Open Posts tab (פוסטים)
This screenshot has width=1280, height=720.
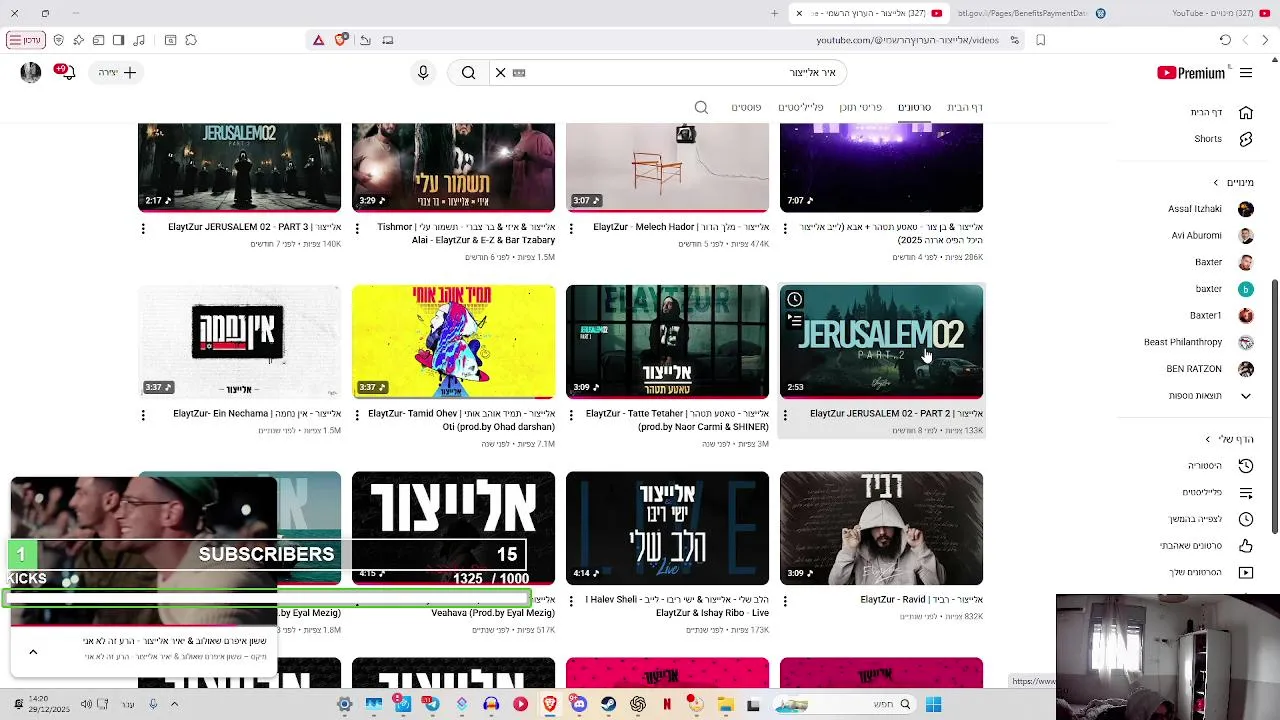pyautogui.click(x=746, y=107)
